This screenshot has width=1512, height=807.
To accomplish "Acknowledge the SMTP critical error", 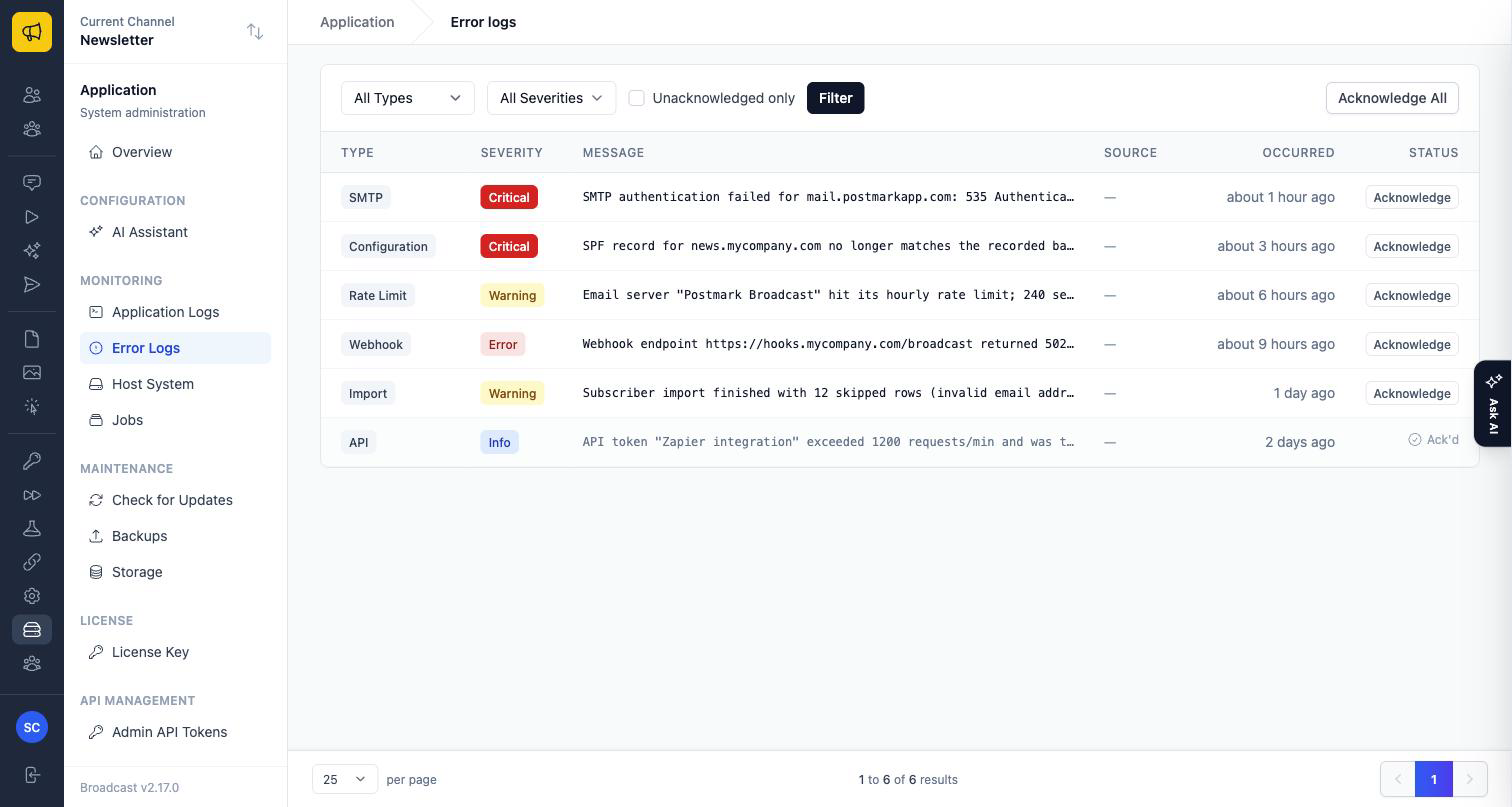I will click(x=1412, y=197).
